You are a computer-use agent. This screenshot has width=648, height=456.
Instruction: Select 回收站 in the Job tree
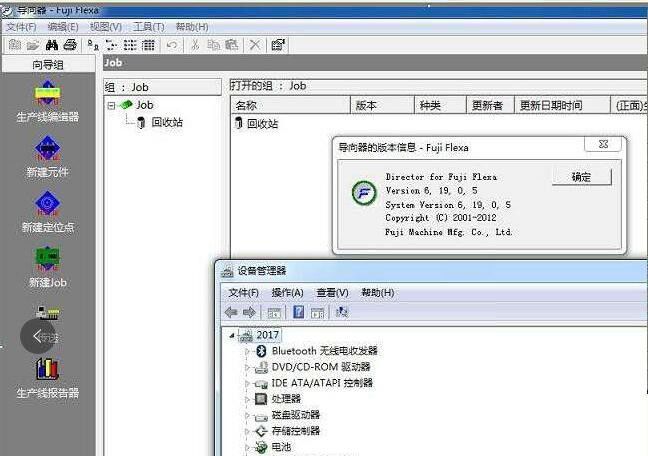167,123
